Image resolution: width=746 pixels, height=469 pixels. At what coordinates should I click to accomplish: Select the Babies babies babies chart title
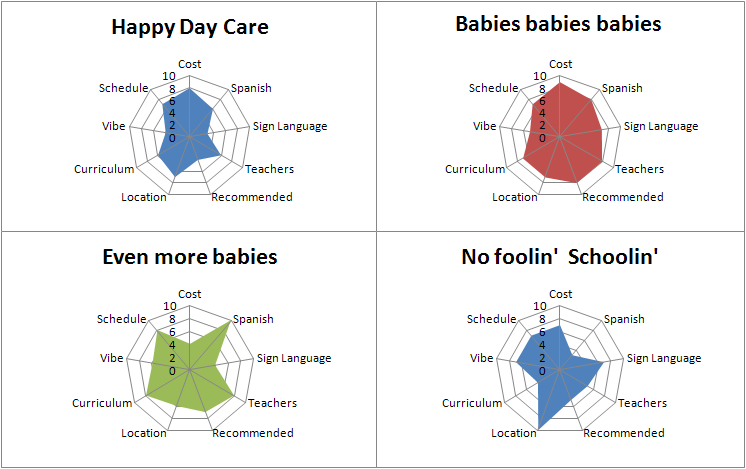pos(558,23)
